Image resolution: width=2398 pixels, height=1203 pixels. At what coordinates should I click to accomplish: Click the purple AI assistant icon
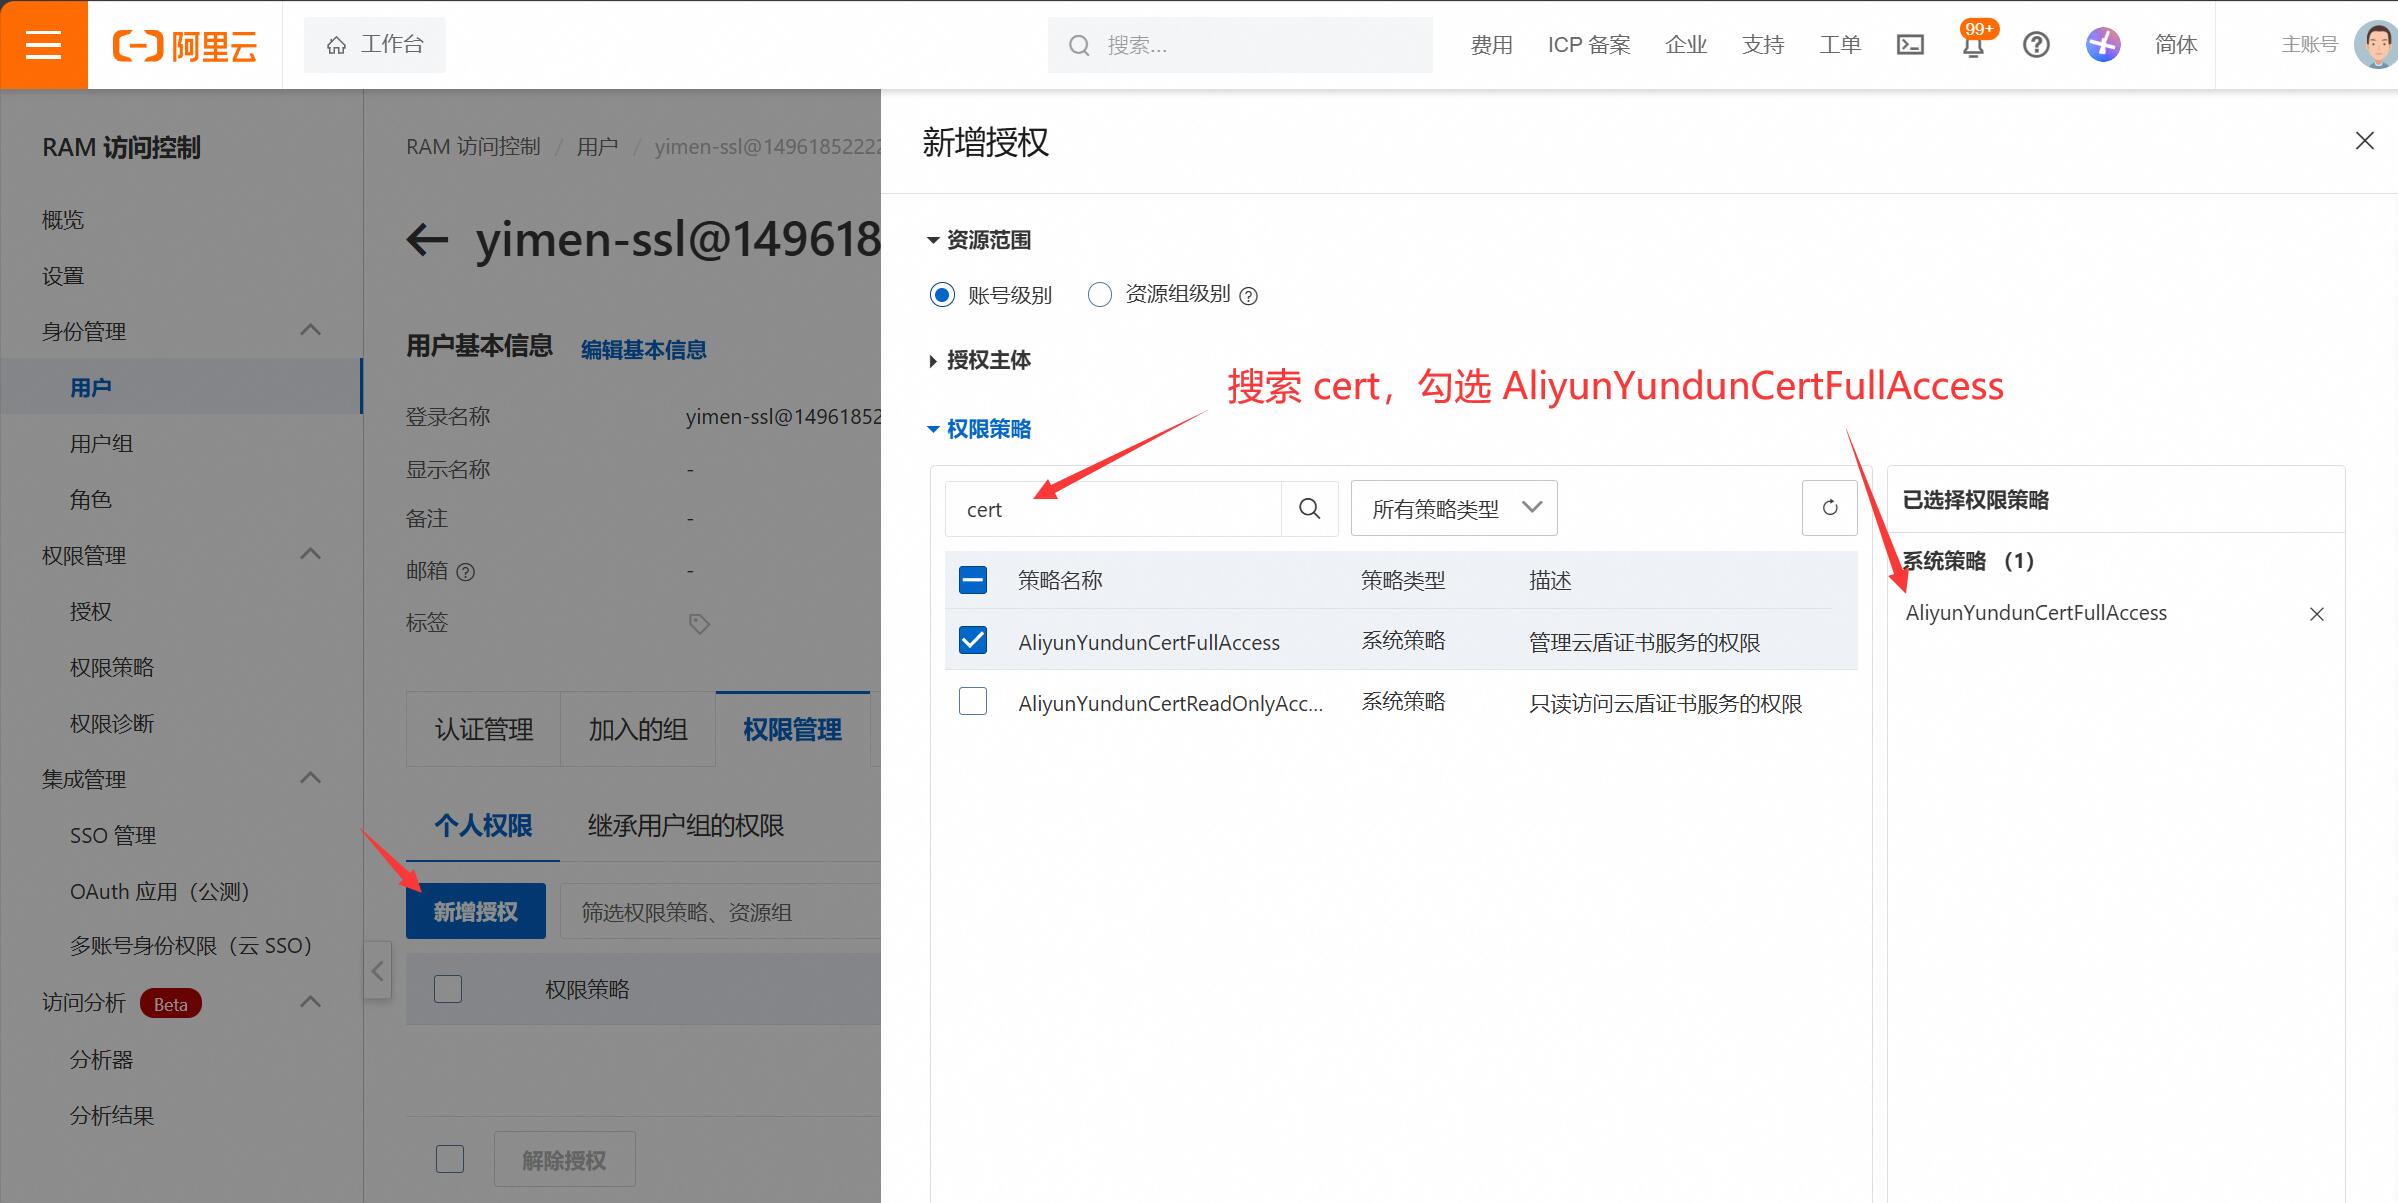(x=2103, y=45)
